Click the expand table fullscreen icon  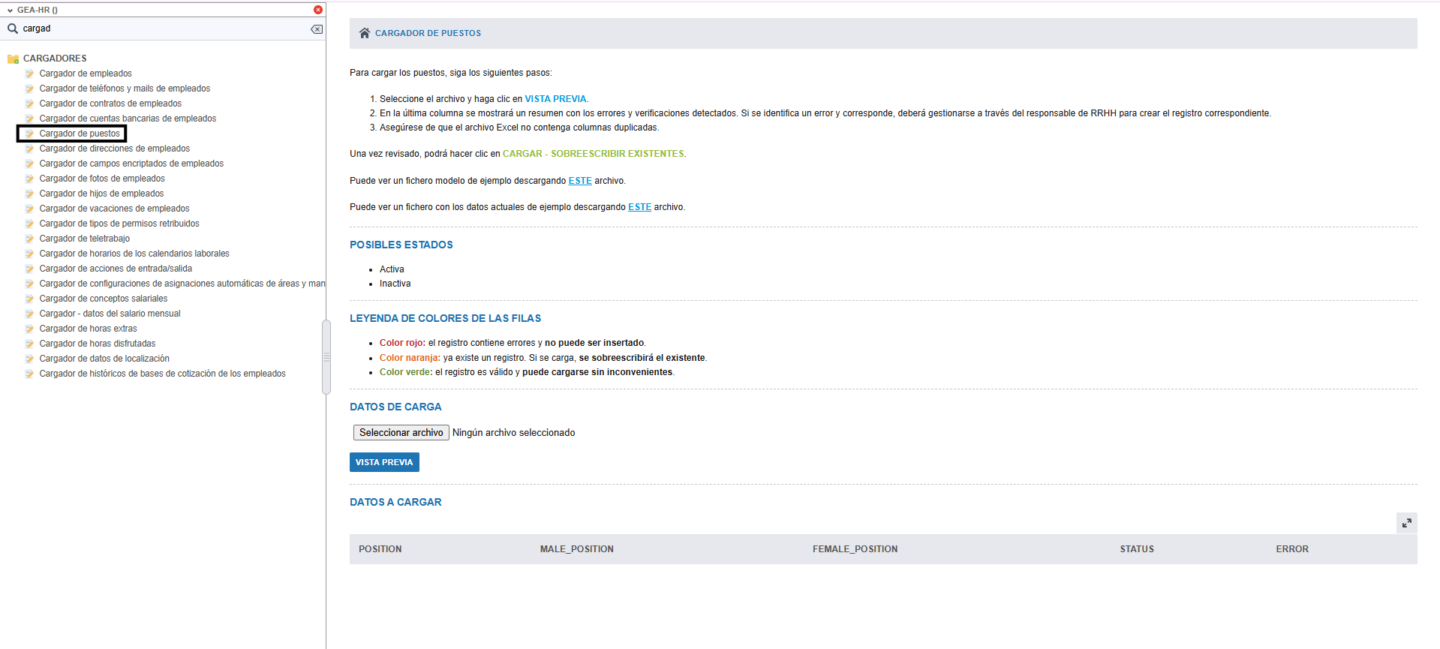[x=1406, y=523]
